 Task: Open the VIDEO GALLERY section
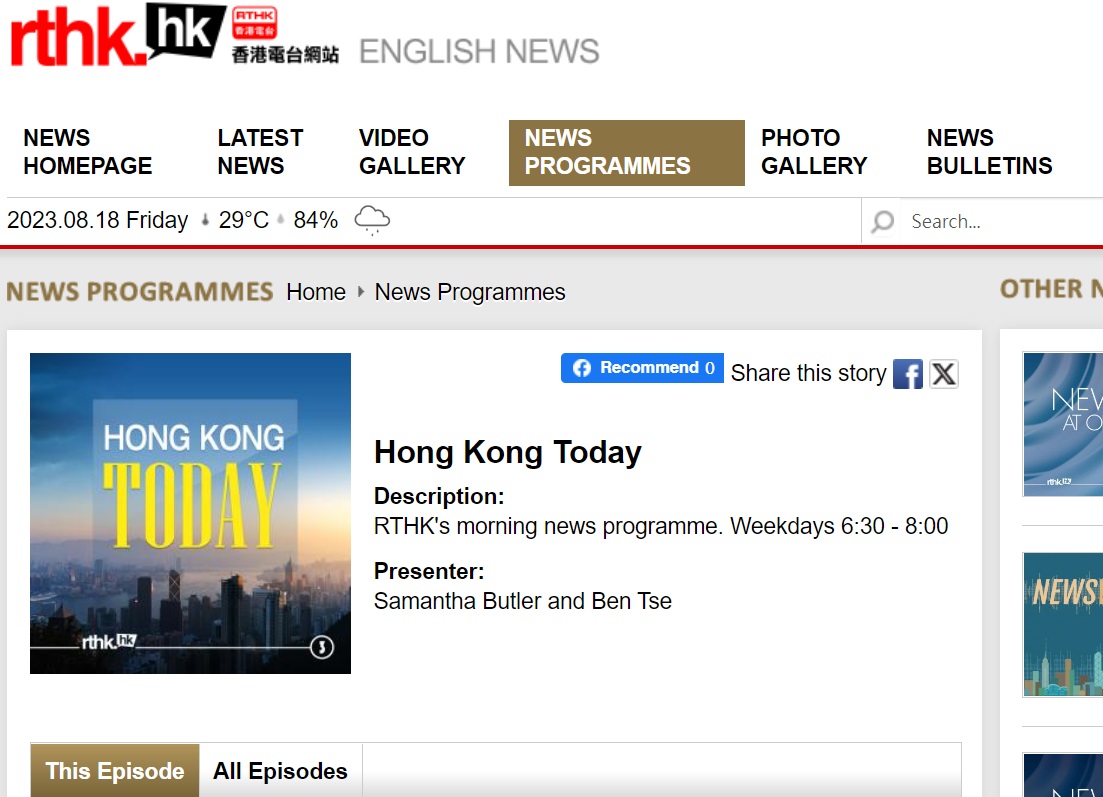(x=411, y=152)
